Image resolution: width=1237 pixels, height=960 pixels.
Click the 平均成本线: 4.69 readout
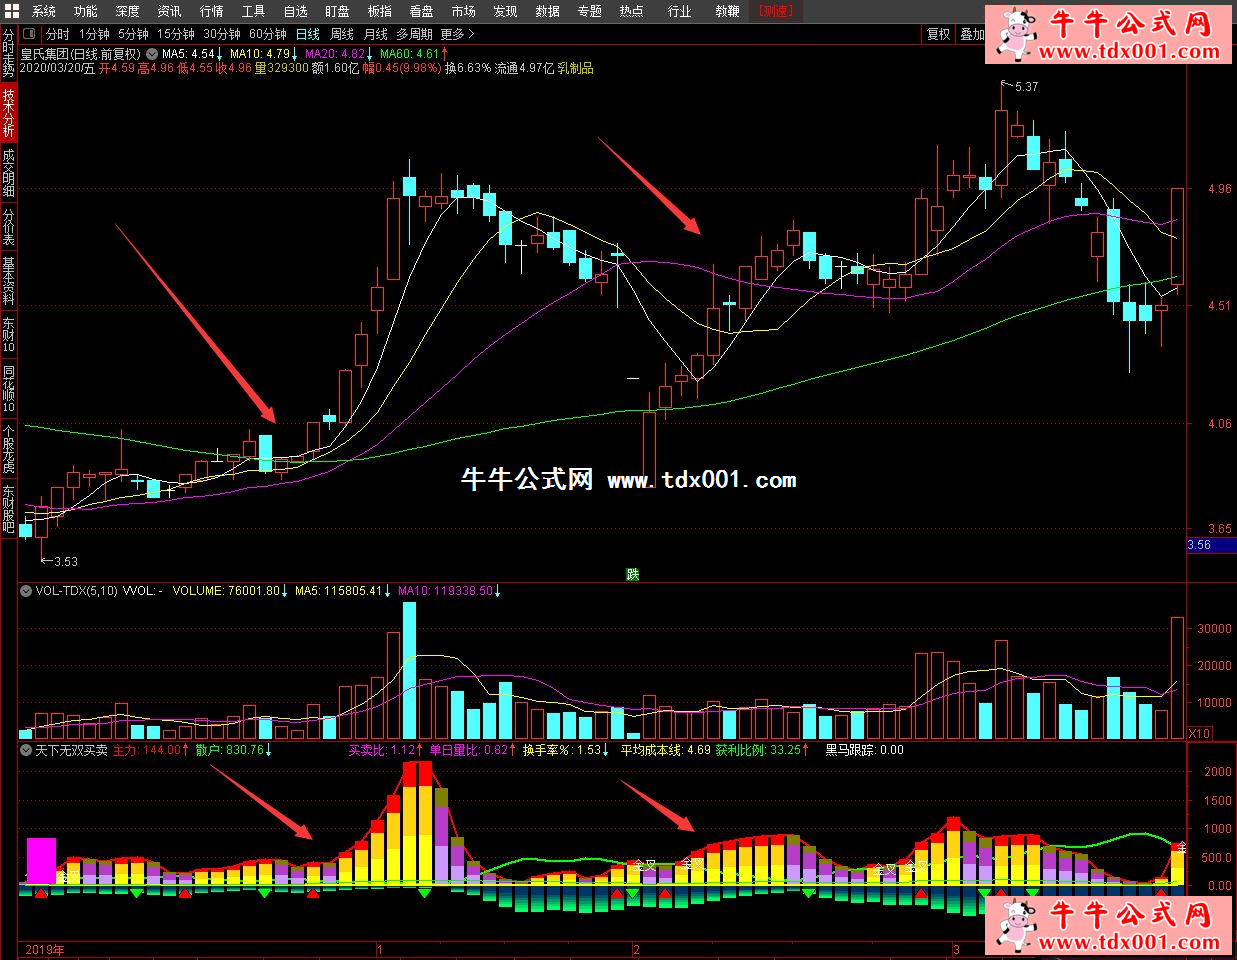coord(666,749)
